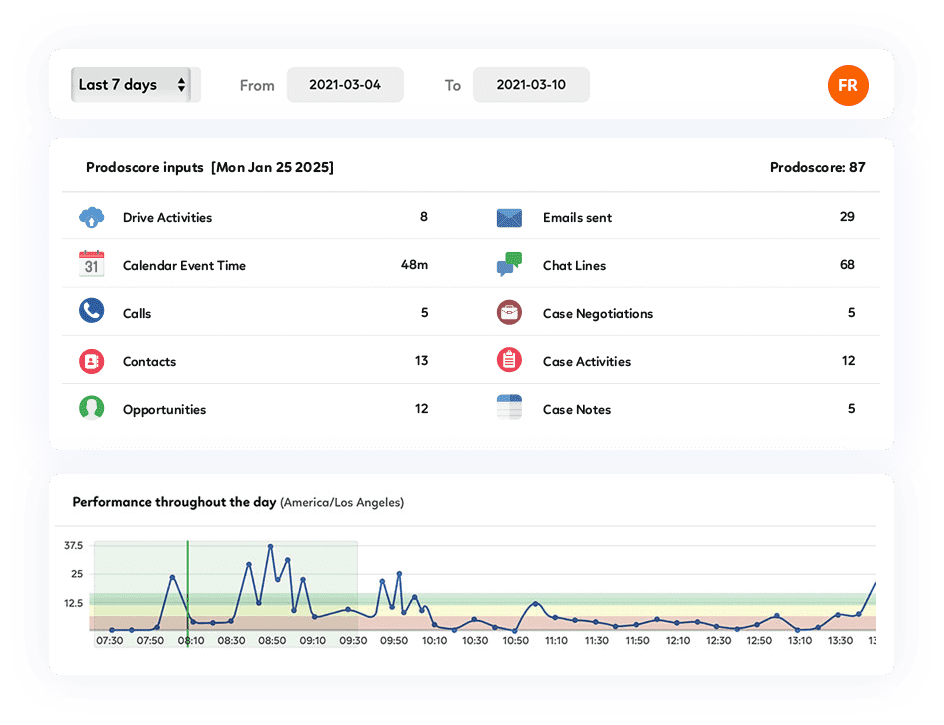Click the Calls phone icon

92,312
